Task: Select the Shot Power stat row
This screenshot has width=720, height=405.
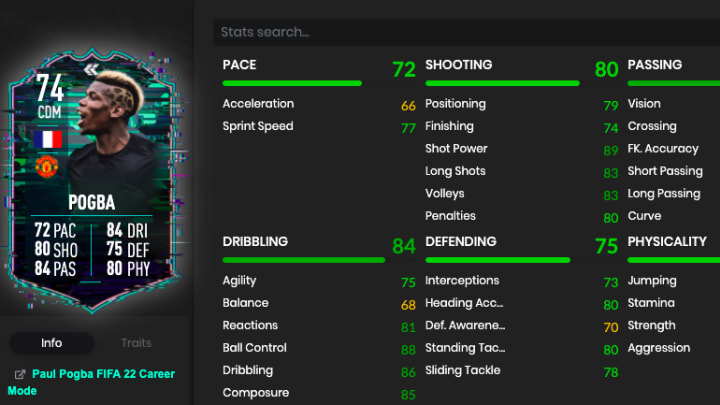Action: (x=522, y=149)
